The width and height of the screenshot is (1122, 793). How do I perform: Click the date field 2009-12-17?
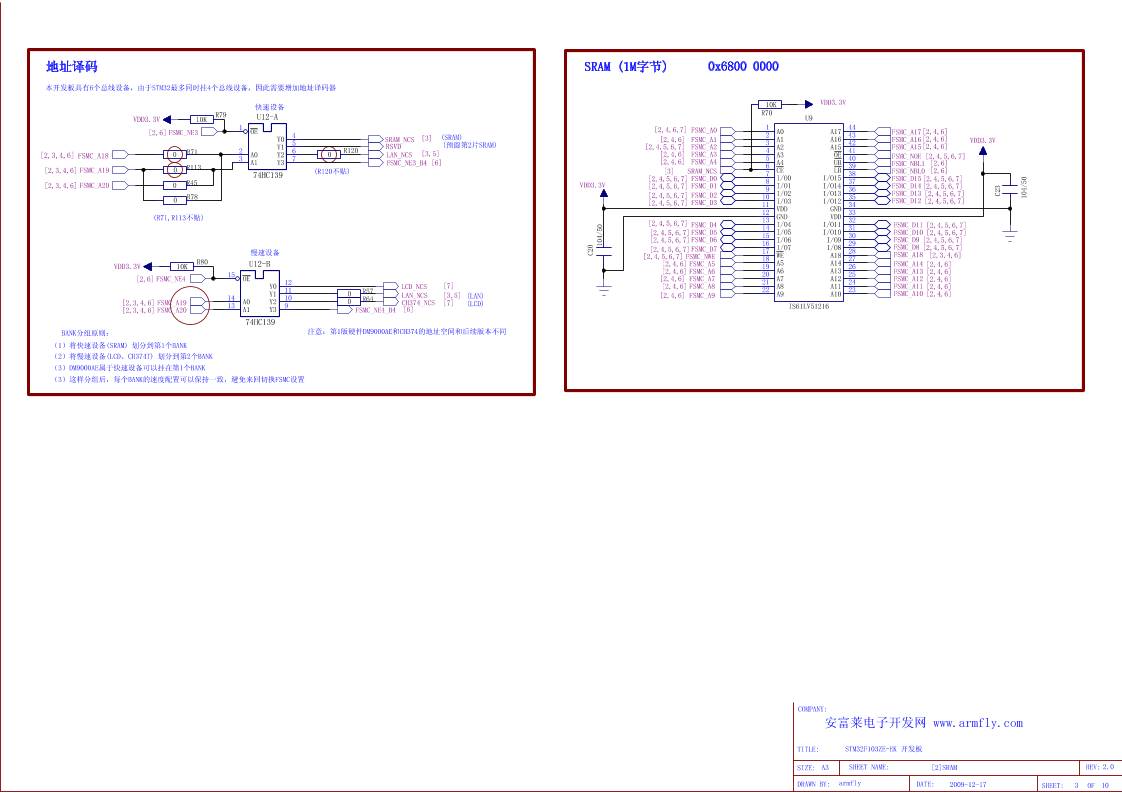(x=967, y=784)
